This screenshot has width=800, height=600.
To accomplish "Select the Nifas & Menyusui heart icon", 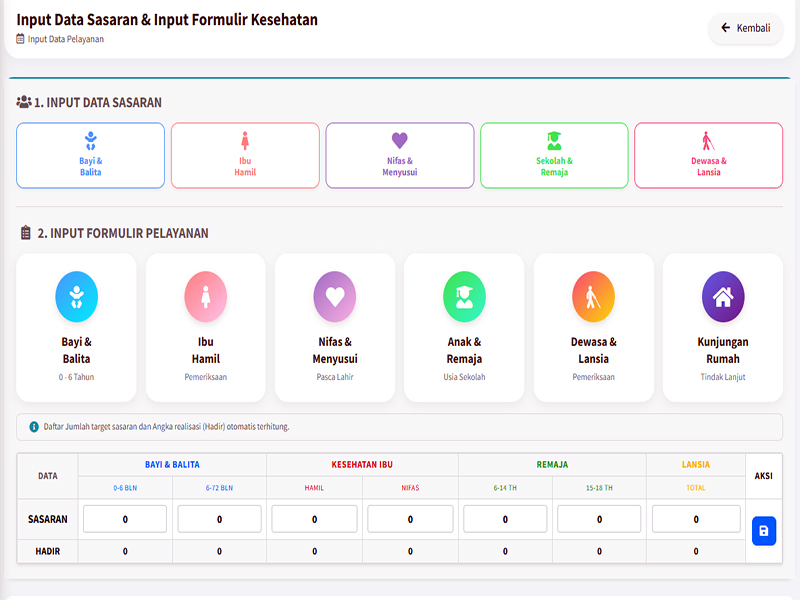I will [x=335, y=296].
